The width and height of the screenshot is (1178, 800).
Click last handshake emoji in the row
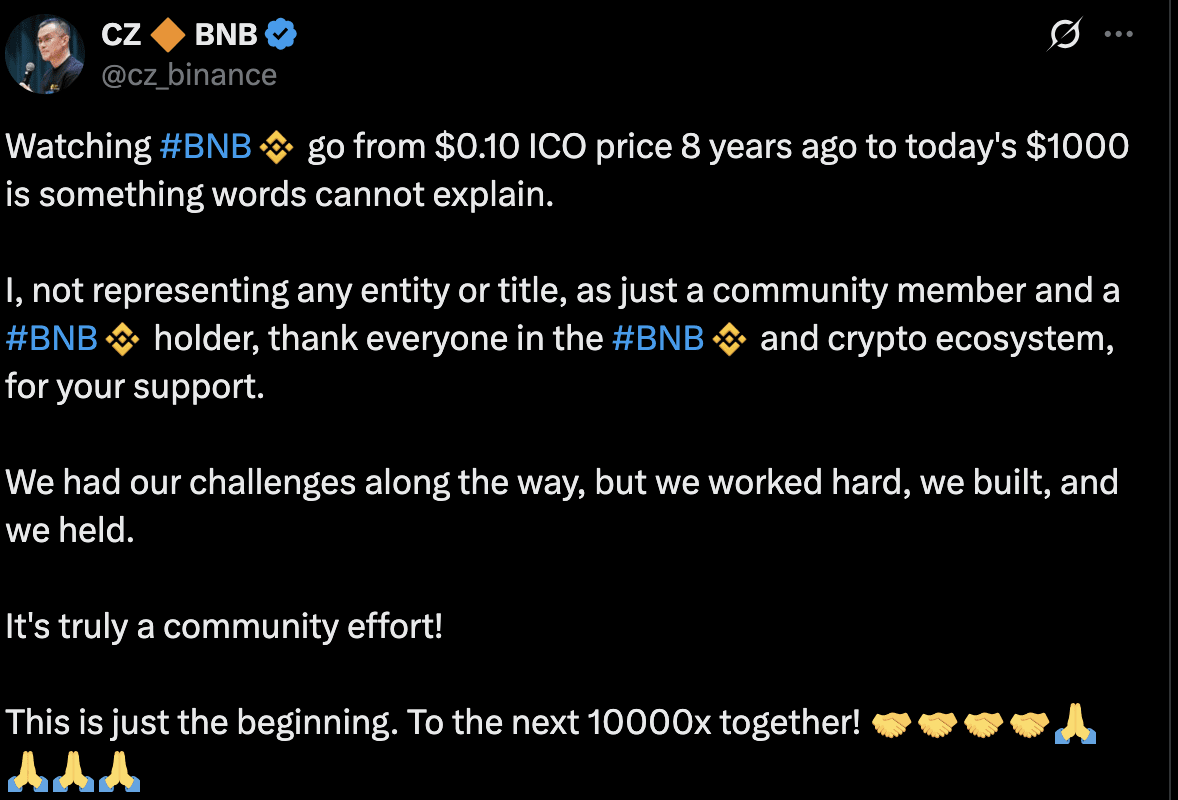pos(1029,724)
